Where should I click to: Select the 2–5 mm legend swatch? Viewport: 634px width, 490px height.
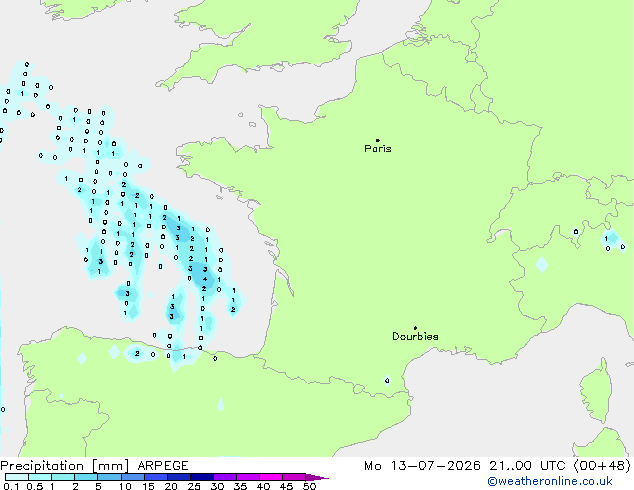pyautogui.click(x=86, y=477)
